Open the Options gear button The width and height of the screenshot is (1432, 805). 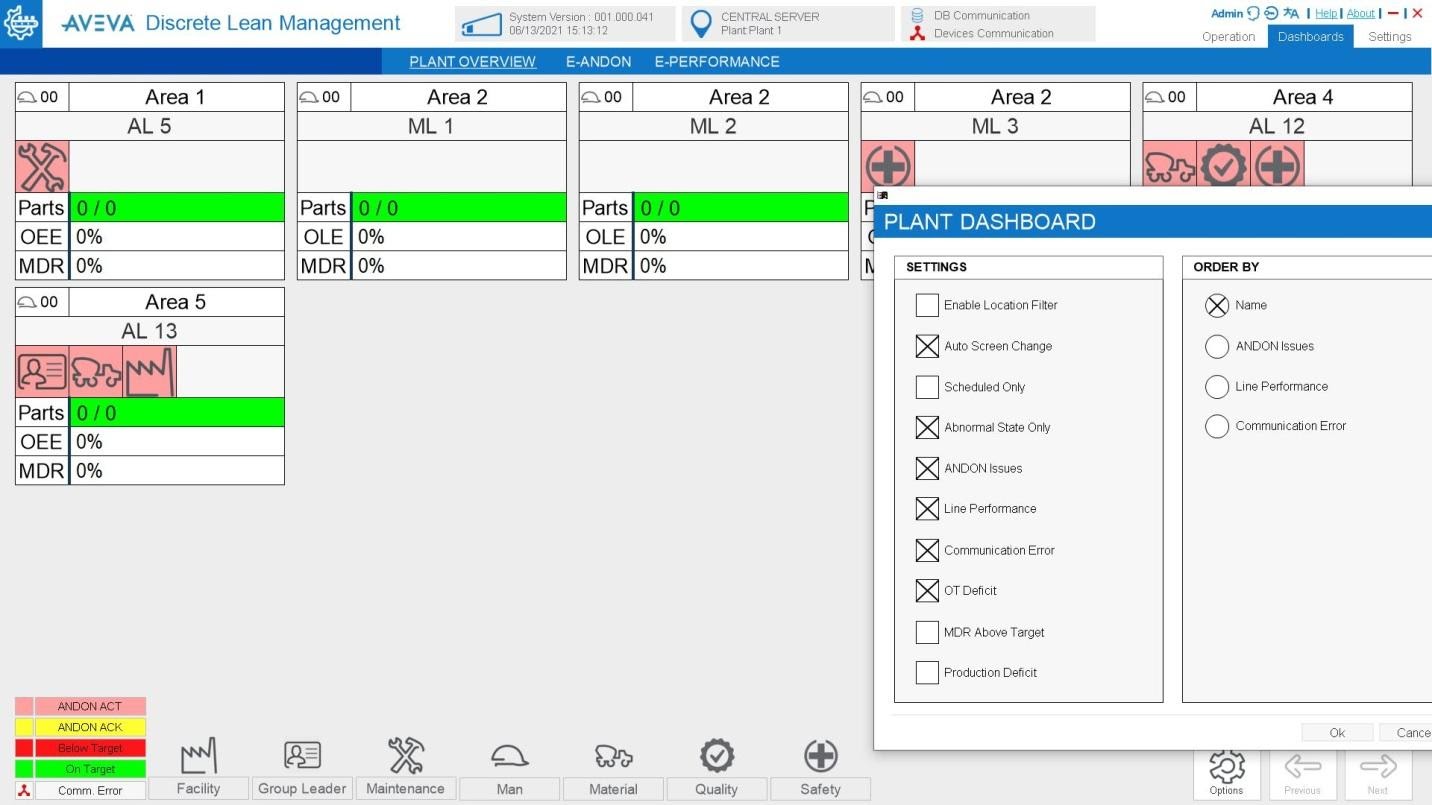pos(1226,772)
